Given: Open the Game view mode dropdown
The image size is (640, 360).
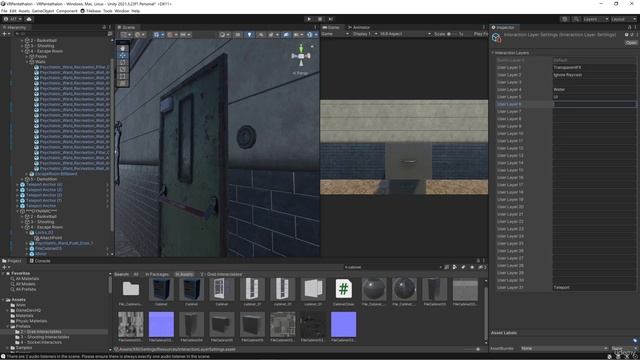Looking at the screenshot, I should pyautogui.click(x=336, y=34).
